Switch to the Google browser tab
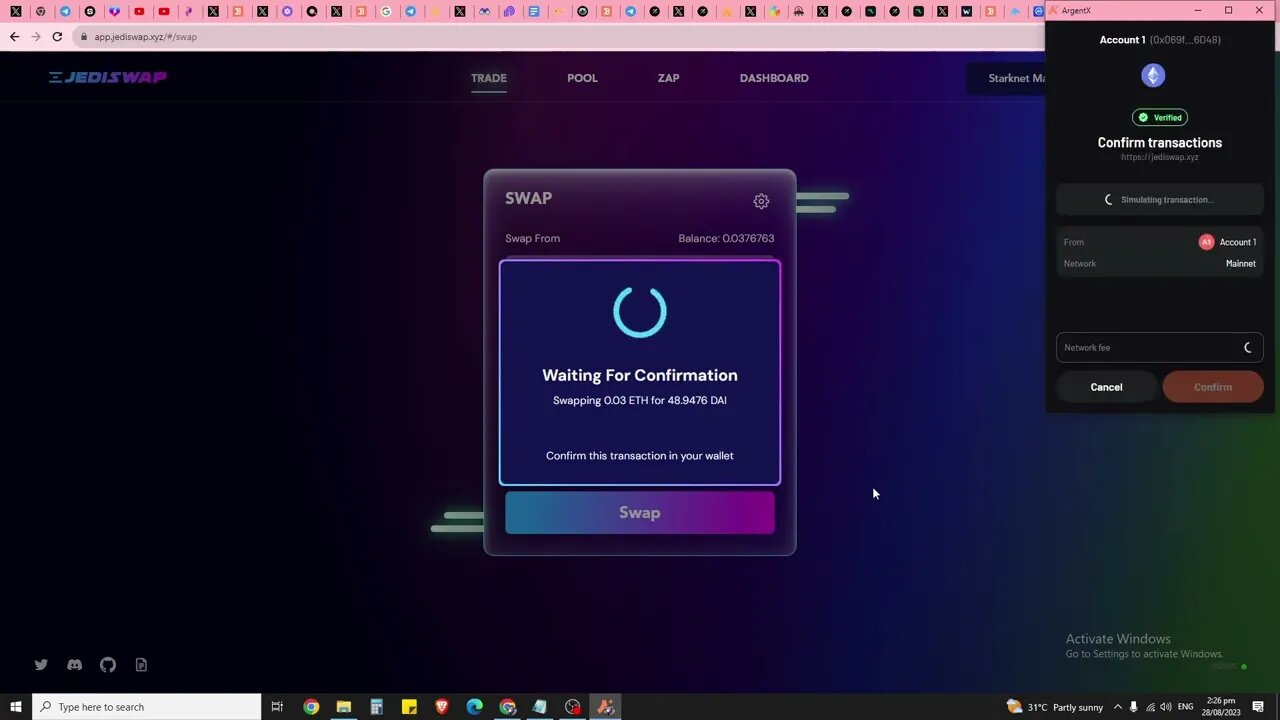This screenshot has height=720, width=1280. pos(386,11)
